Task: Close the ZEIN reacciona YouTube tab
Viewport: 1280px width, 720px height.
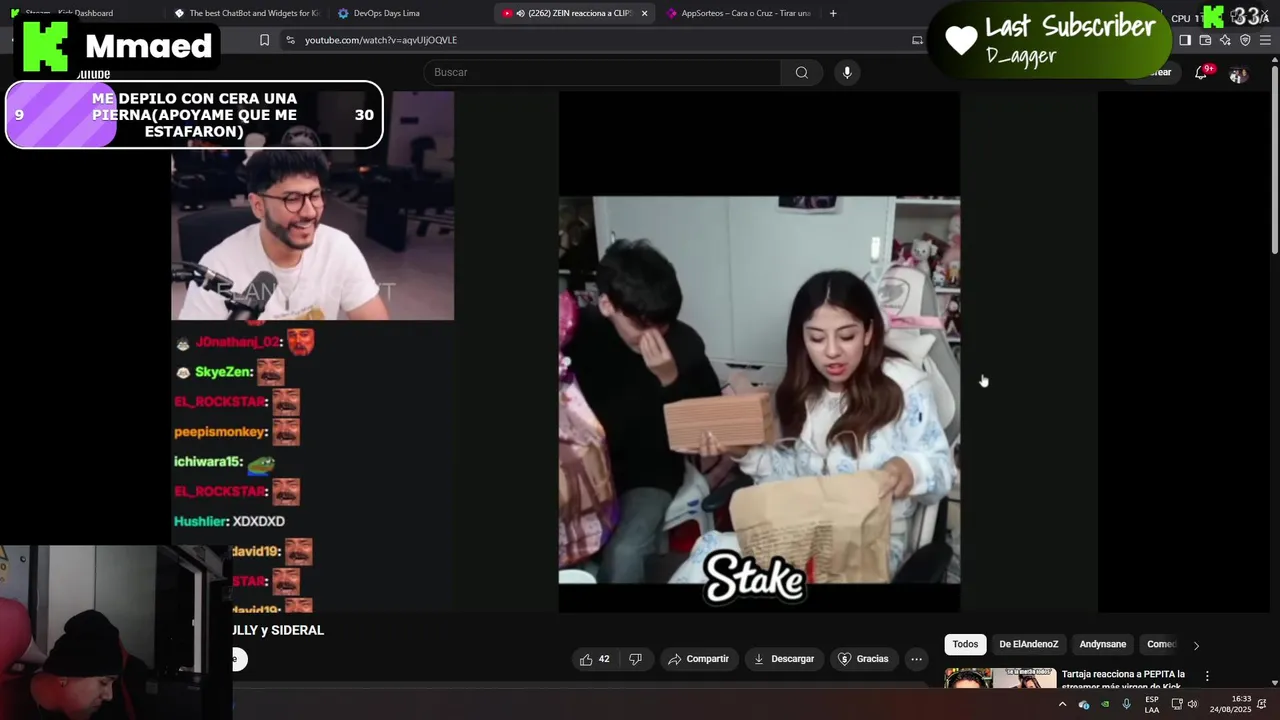Action: click(x=644, y=13)
